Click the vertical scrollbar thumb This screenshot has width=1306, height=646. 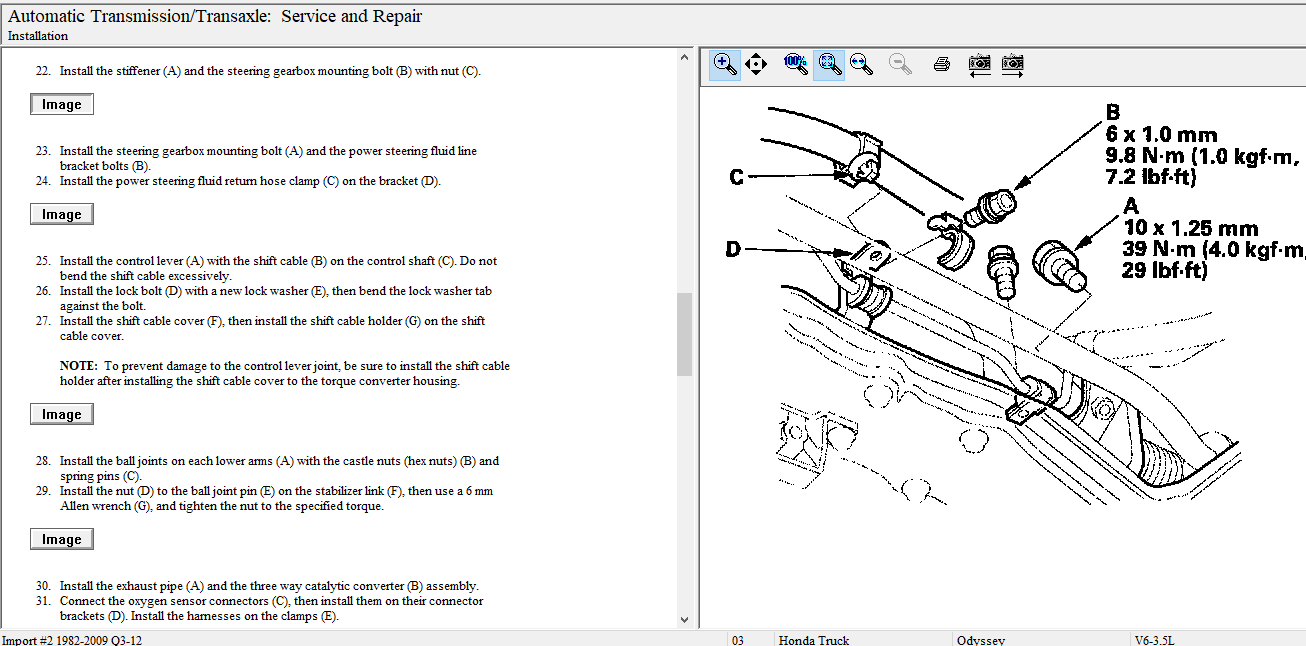point(684,334)
